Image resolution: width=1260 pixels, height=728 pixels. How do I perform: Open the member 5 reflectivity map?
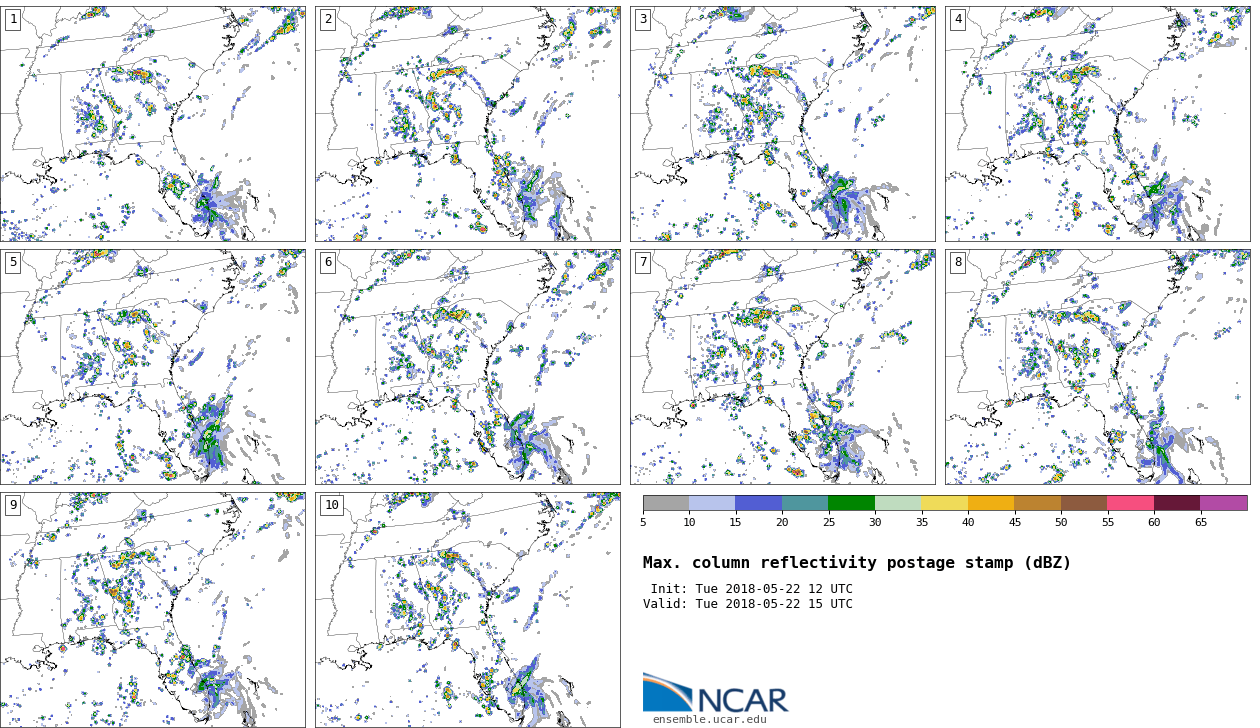click(153, 367)
